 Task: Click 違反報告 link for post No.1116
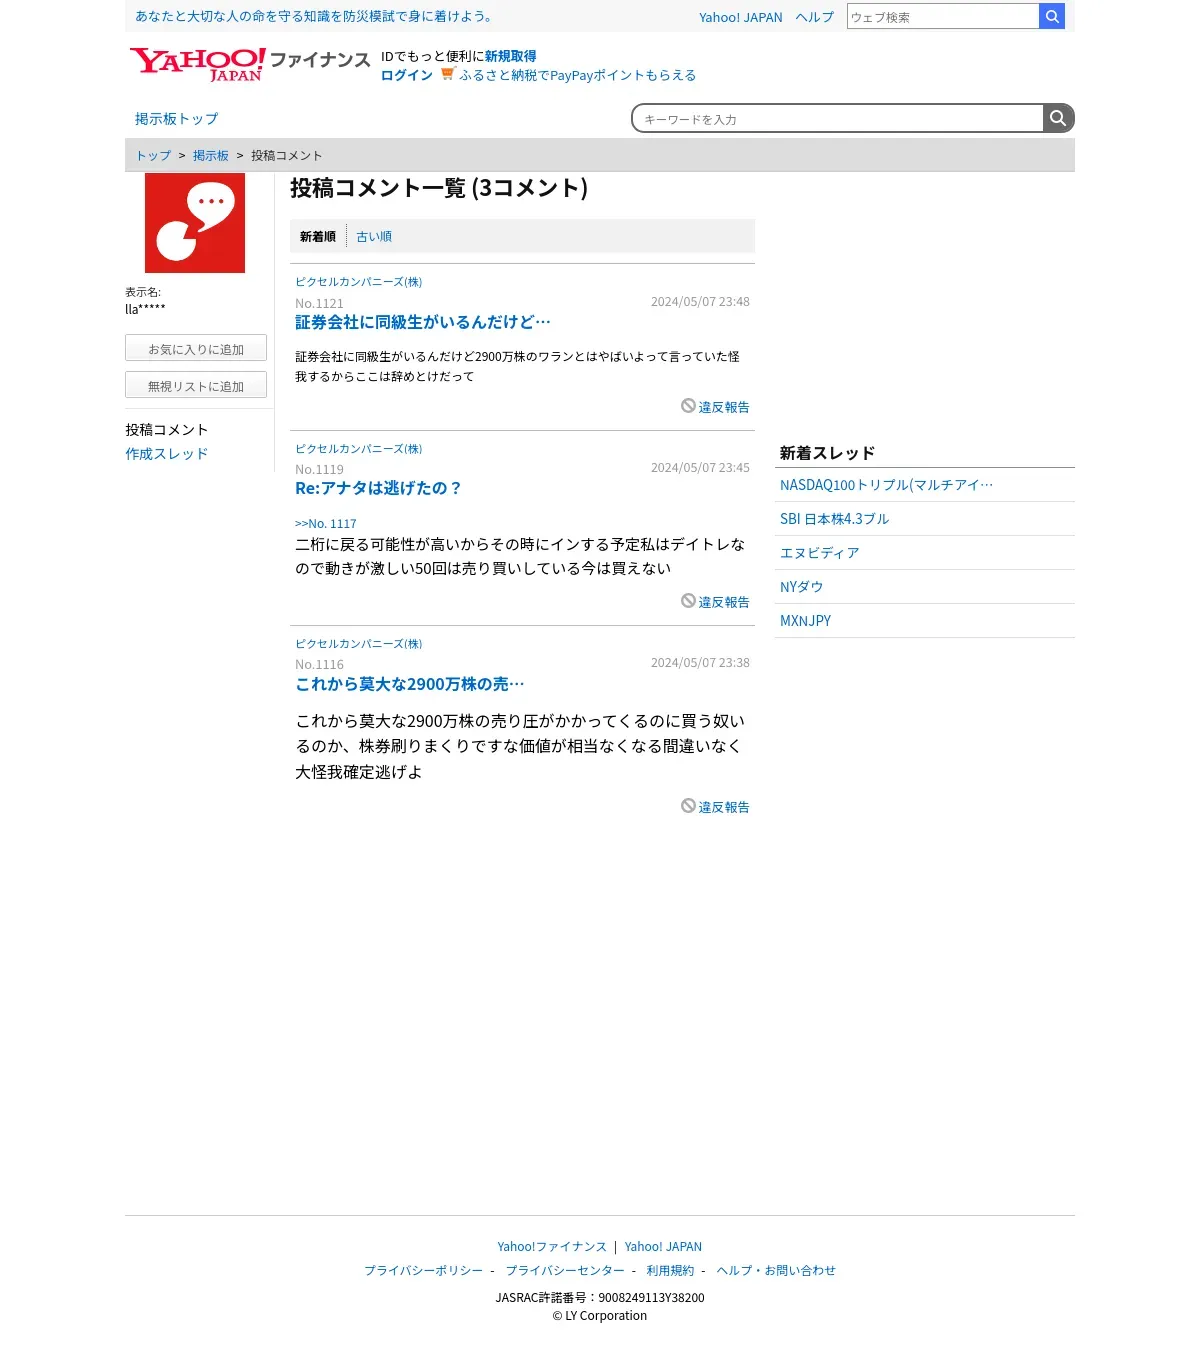coord(724,807)
